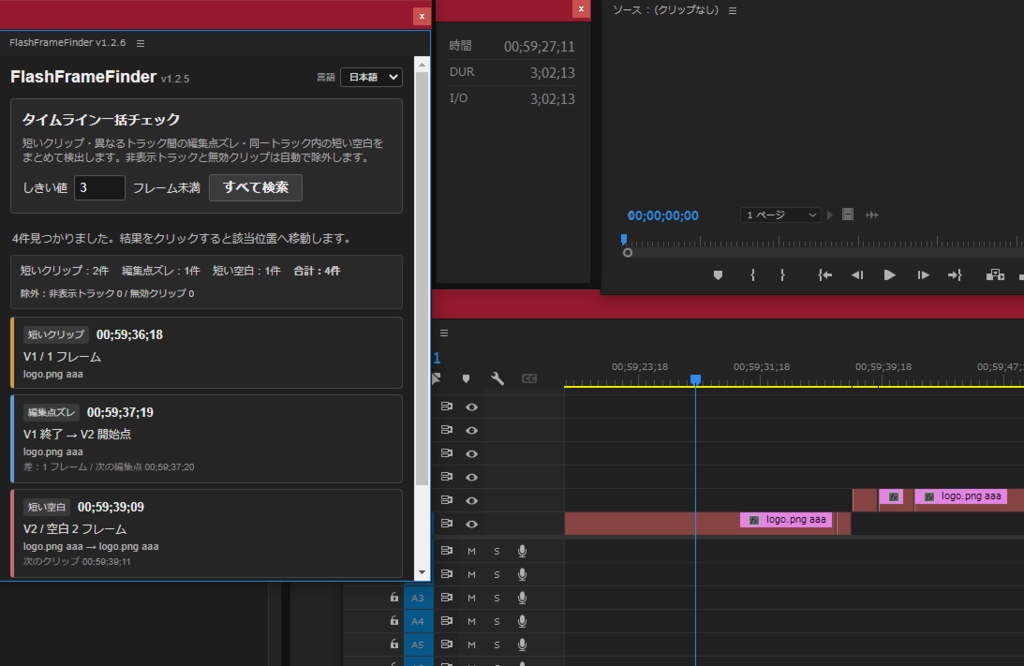Jump to 編集点ズレ result at 00;59;37;19
Screen dimensions: 1024x666
pos(206,439)
